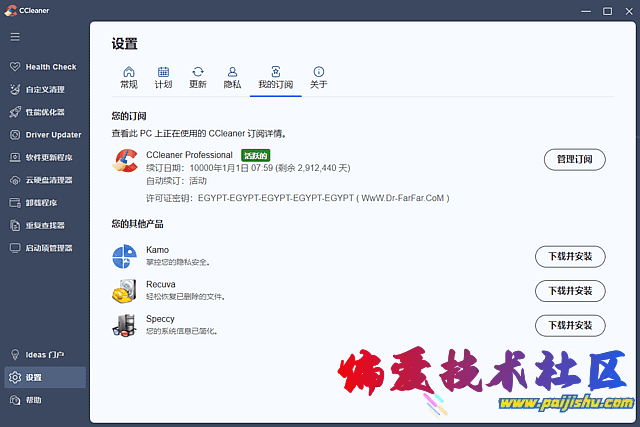This screenshot has height=427, width=640.
Task: Click the CCleaner Professional product name
Action: pyautogui.click(x=189, y=155)
